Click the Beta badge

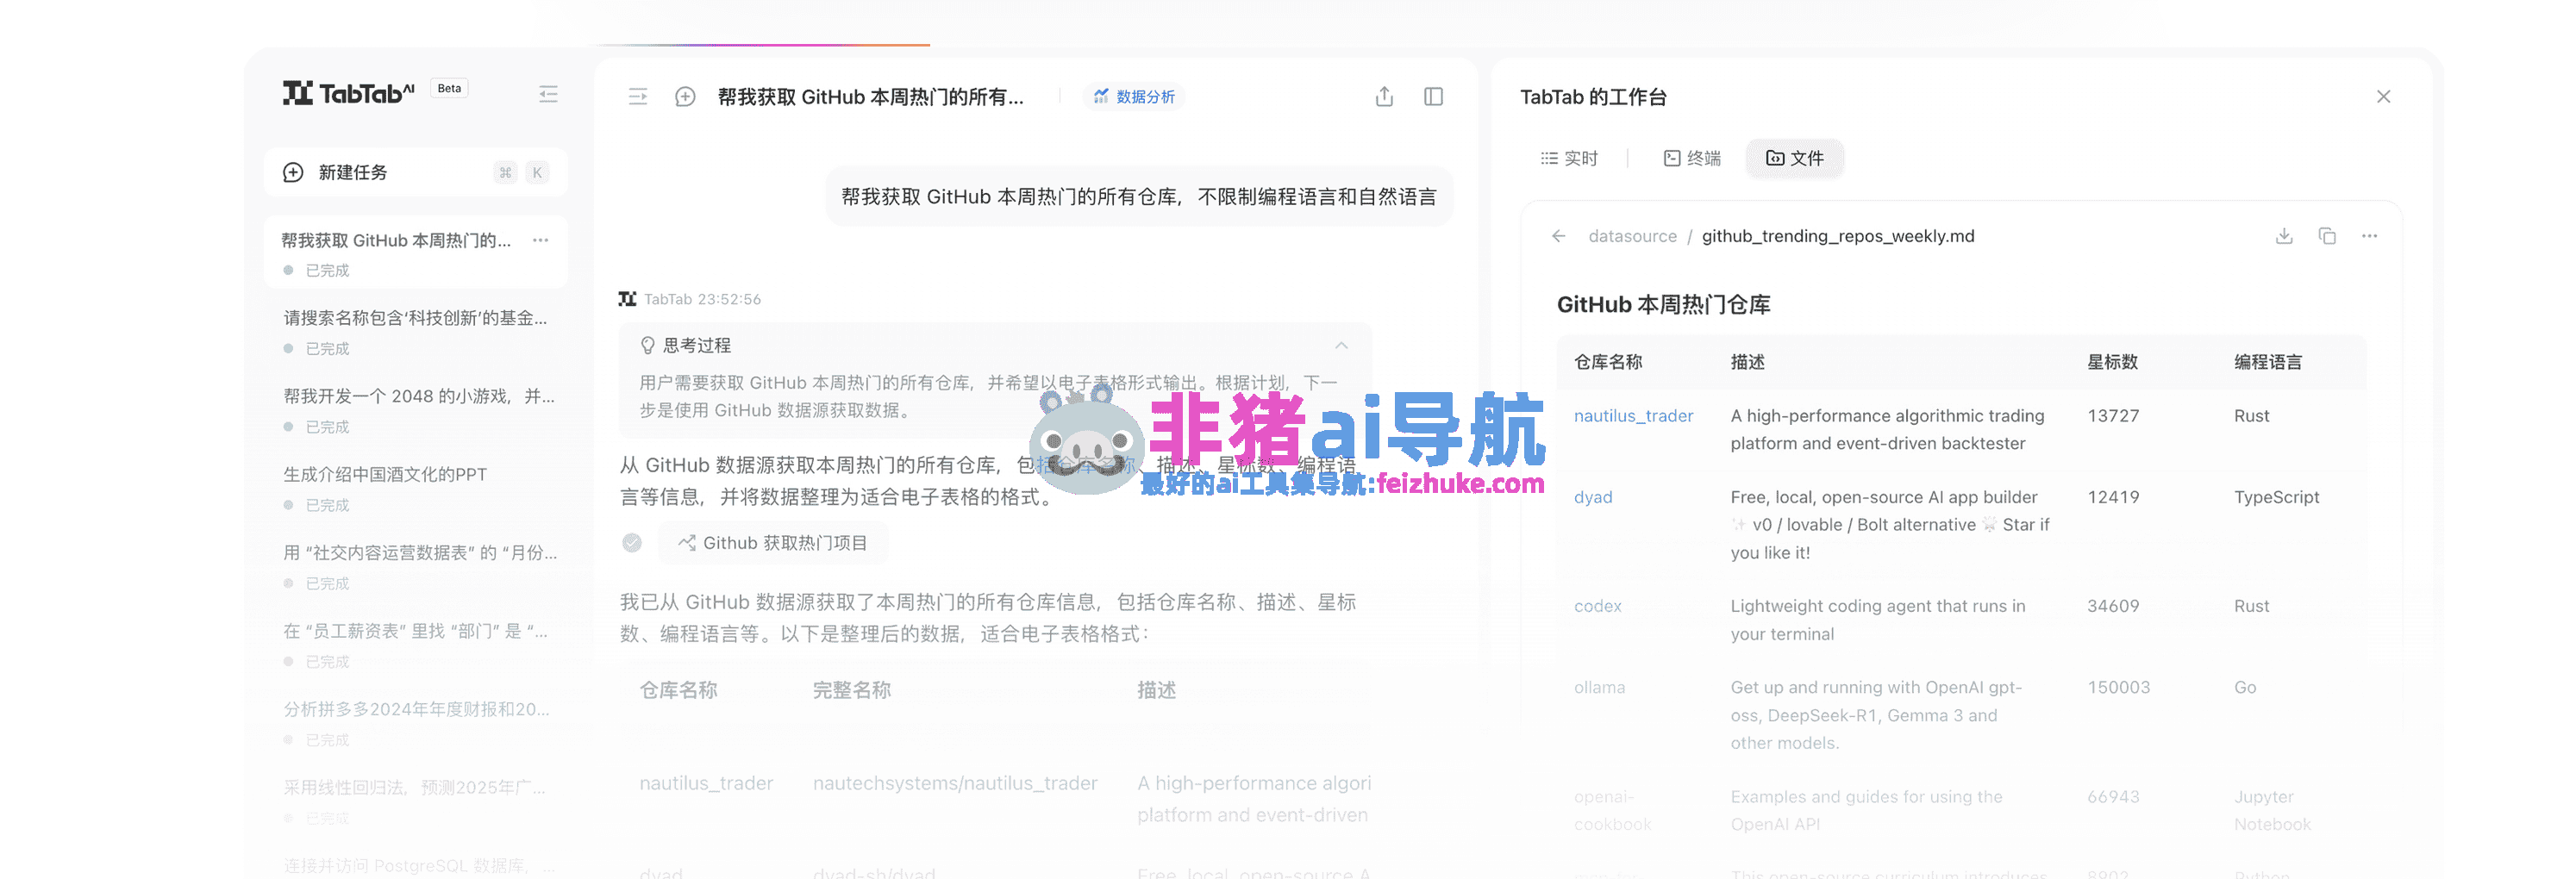click(x=449, y=88)
